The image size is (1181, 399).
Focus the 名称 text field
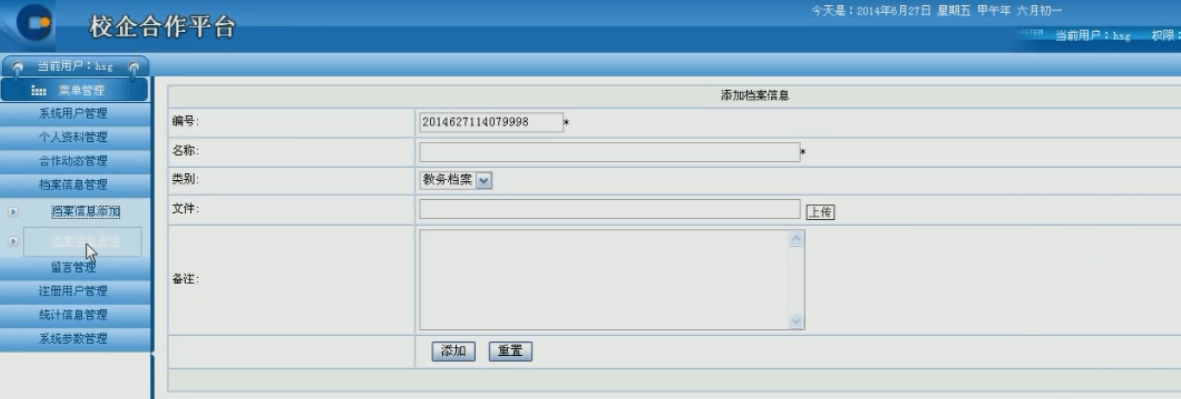click(609, 152)
